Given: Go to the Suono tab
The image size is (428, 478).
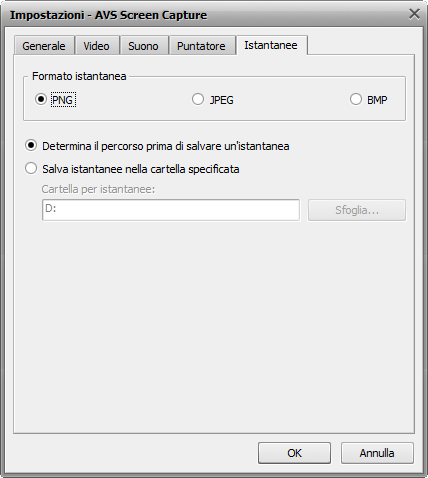Looking at the screenshot, I should point(144,46).
